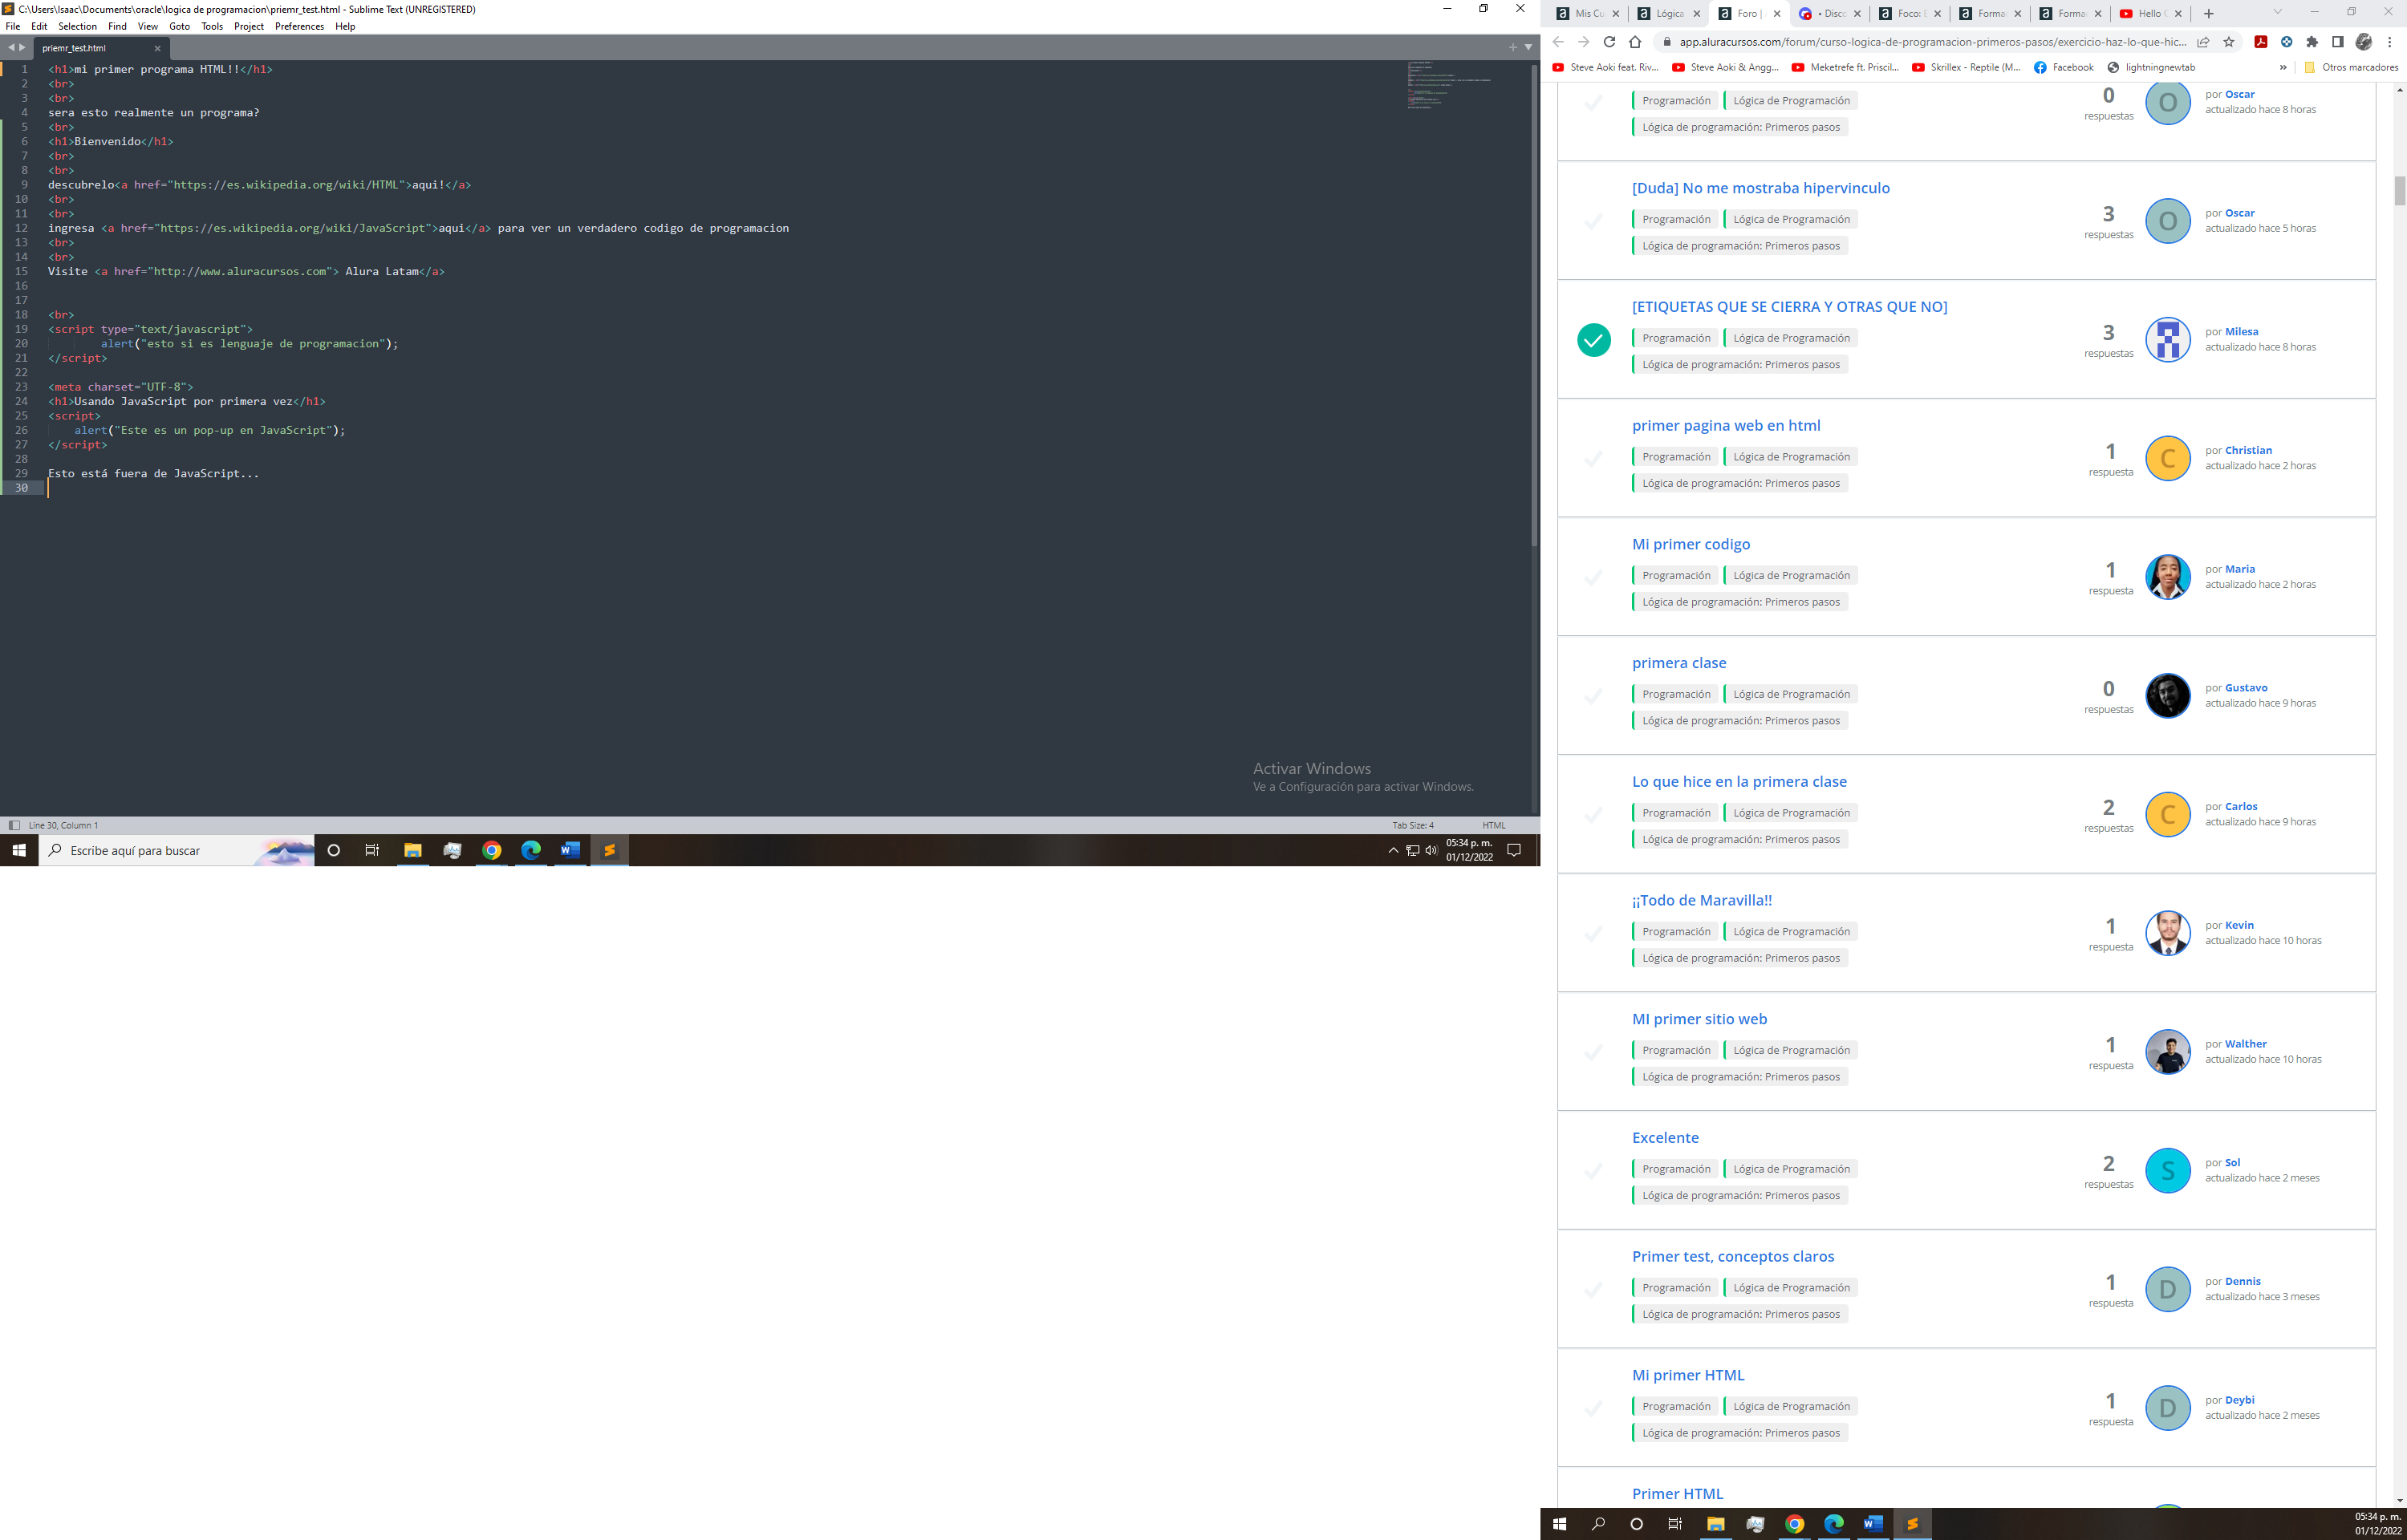Click the blue circular extension icon in Chrome
This screenshot has height=1540, width=2407.
(2286, 42)
